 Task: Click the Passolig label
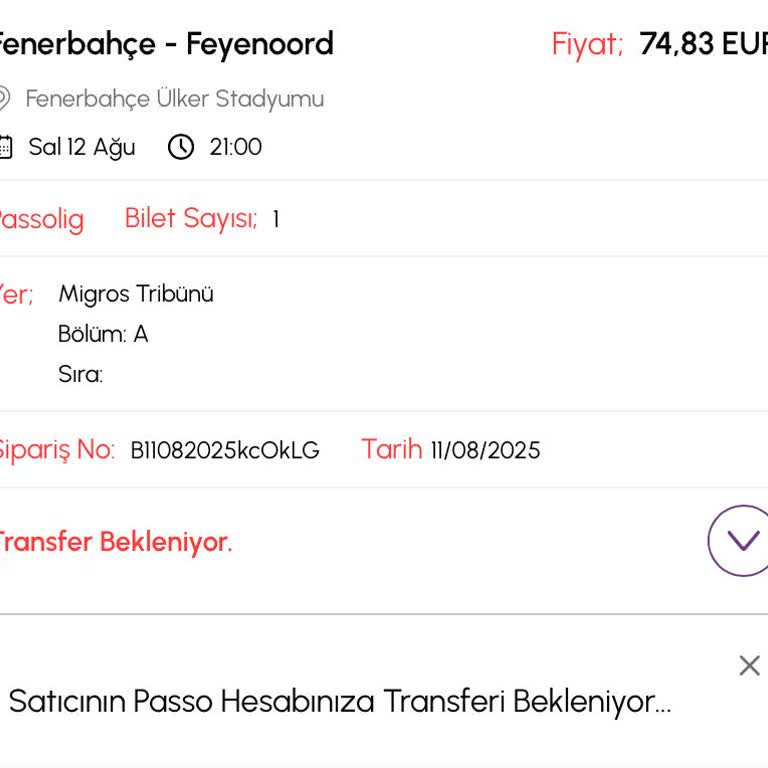[40, 219]
